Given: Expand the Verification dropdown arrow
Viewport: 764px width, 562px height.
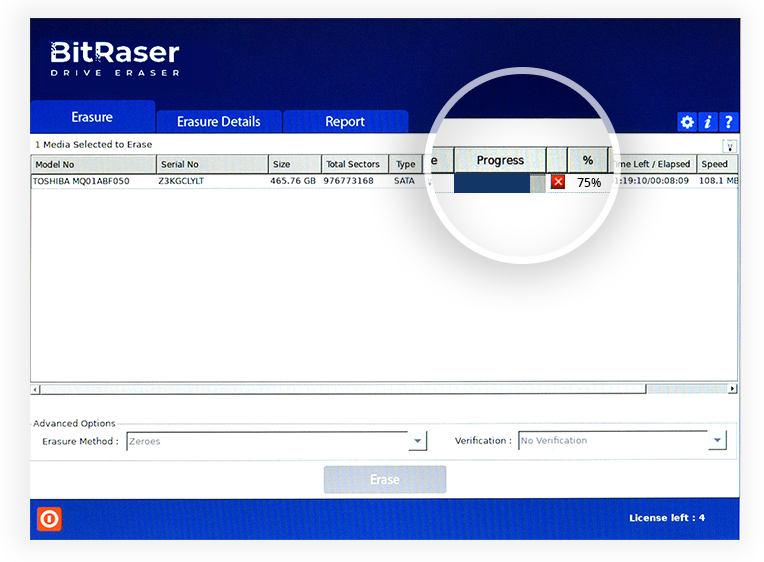Looking at the screenshot, I should [717, 440].
